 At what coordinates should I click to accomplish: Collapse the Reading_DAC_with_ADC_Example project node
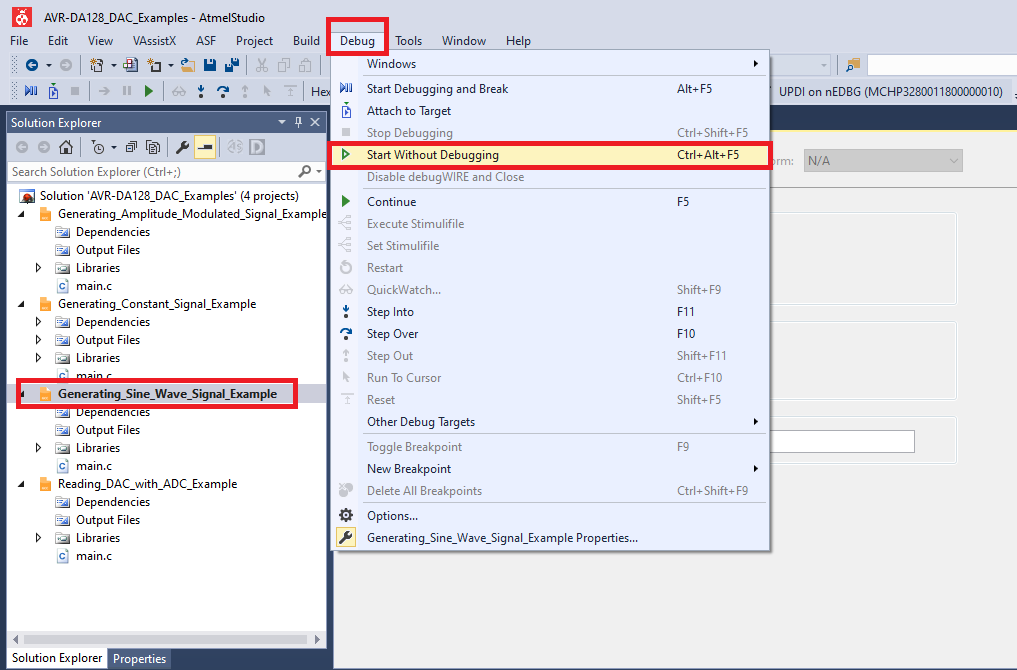click(x=21, y=484)
